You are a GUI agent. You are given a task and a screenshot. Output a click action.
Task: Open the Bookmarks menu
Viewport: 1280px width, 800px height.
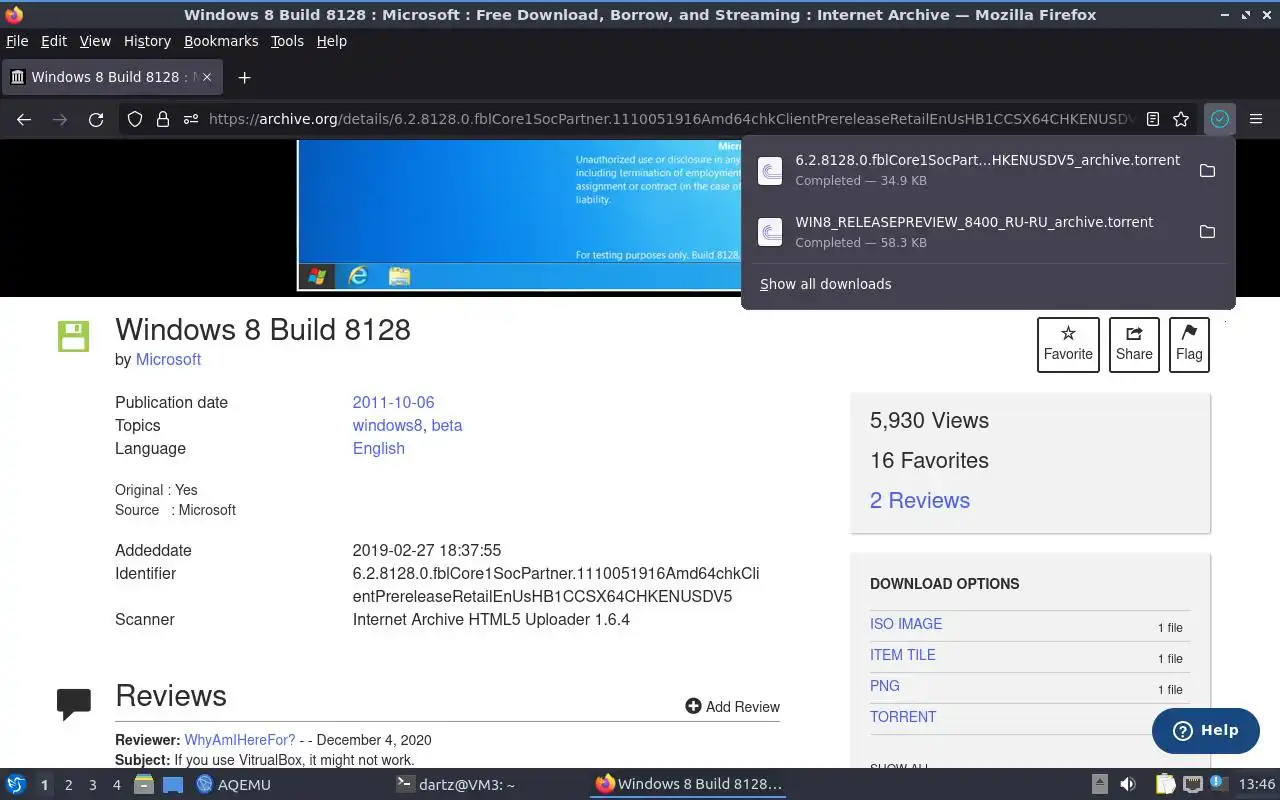(x=221, y=41)
